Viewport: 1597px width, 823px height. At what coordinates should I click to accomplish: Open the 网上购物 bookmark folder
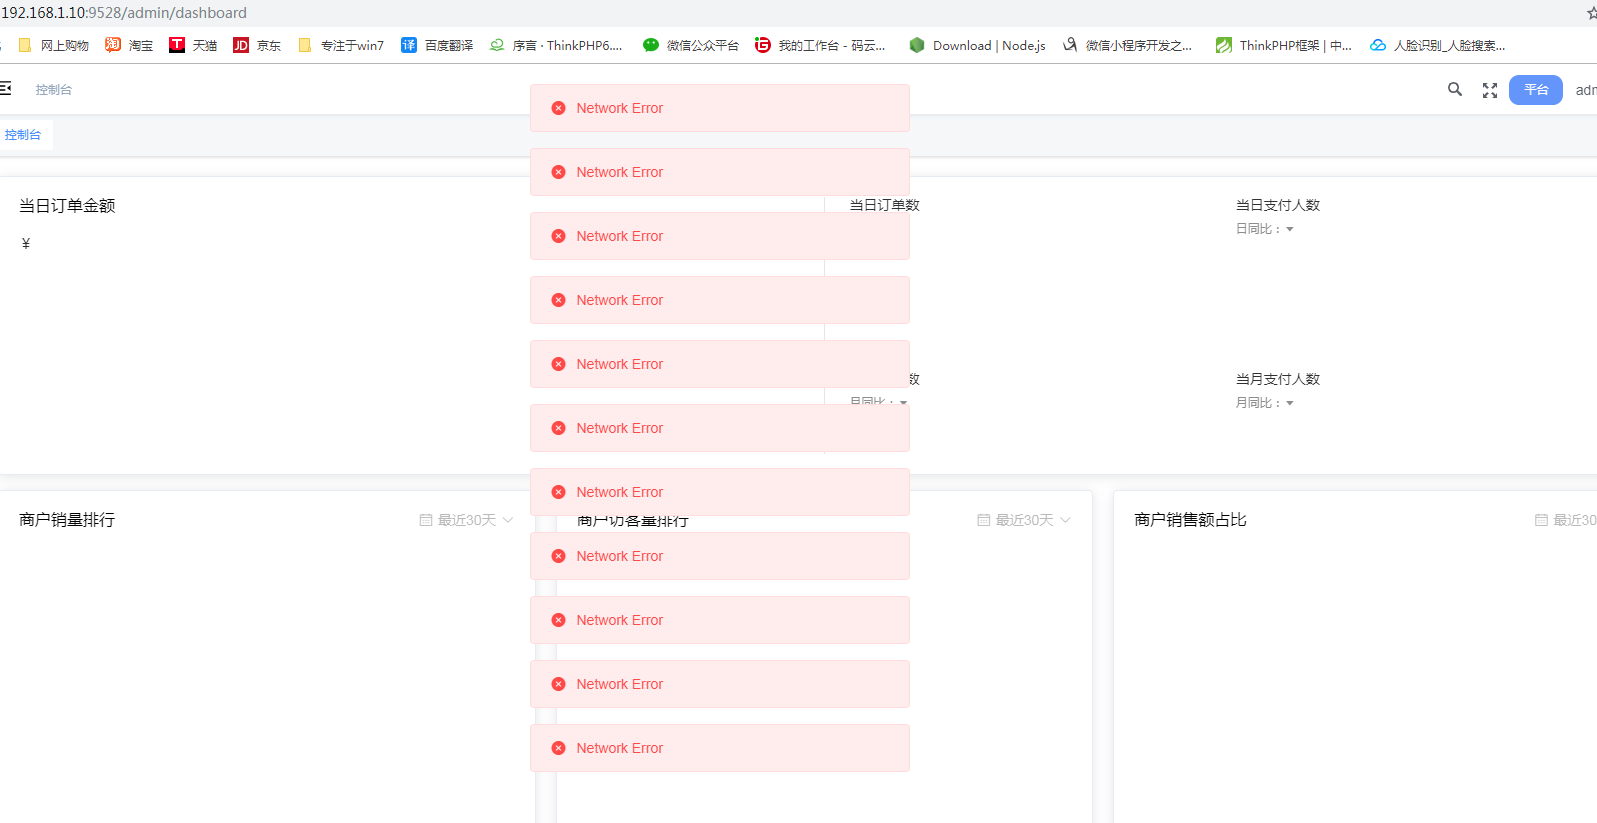coord(54,45)
